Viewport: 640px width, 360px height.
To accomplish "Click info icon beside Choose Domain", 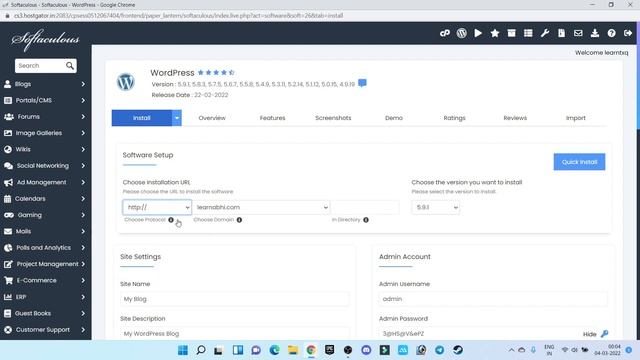I will click(239, 220).
